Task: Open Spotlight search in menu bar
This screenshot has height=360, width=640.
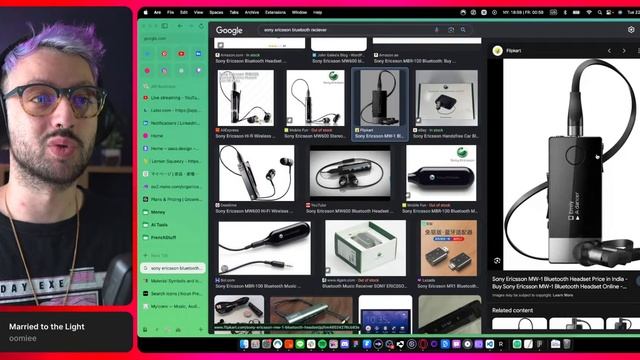Action: click(x=600, y=13)
